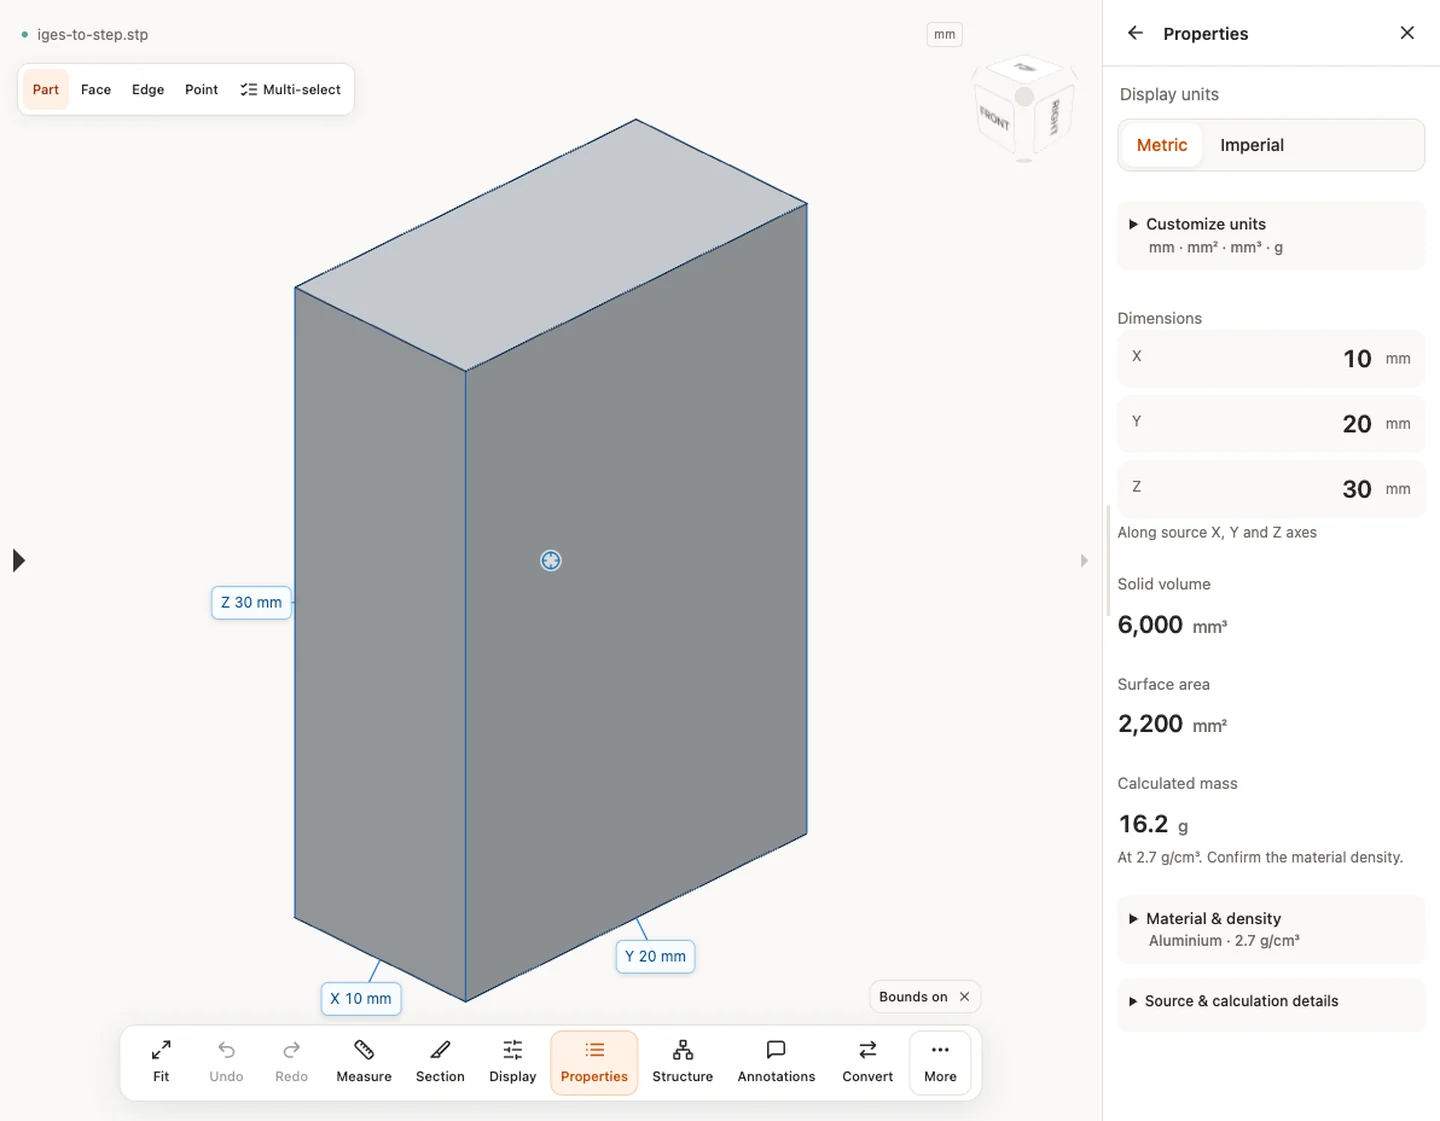Expand the left sidebar arrow
The image size is (1440, 1121).
(x=18, y=560)
